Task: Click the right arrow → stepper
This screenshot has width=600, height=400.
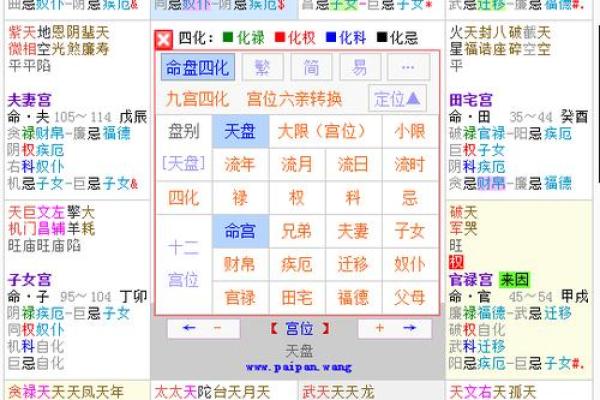Action: [409, 328]
